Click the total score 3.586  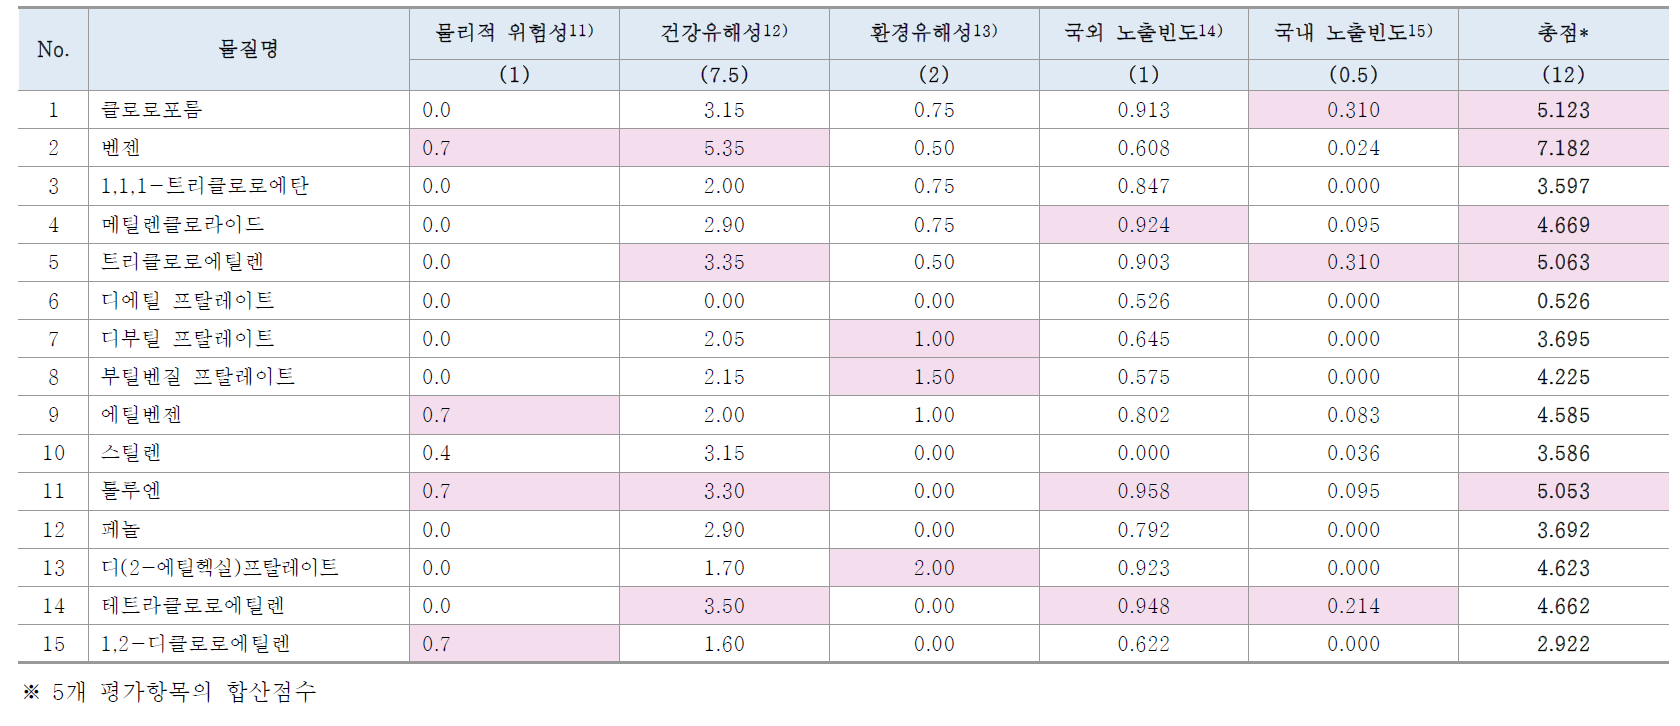pos(1563,453)
